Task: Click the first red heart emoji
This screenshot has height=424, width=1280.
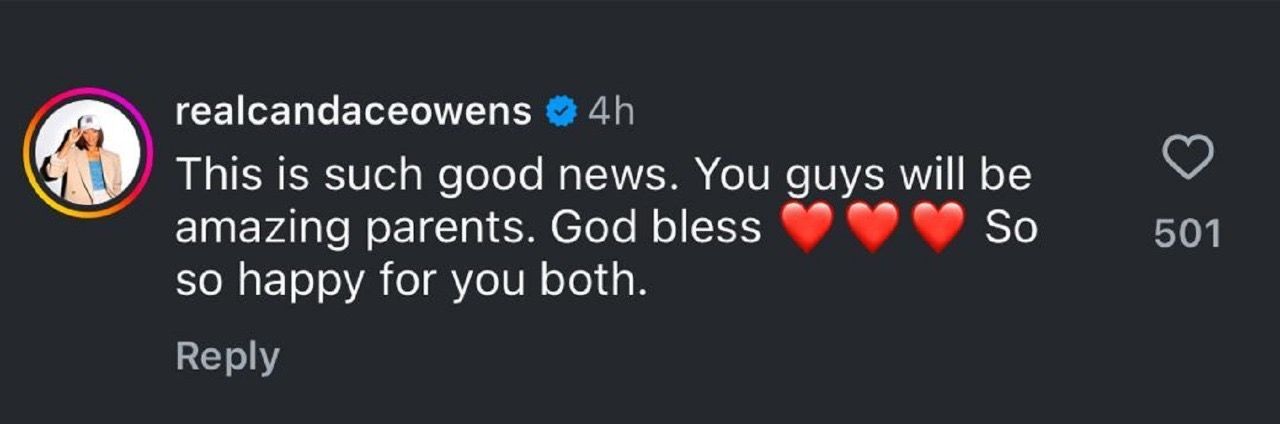Action: [806, 229]
